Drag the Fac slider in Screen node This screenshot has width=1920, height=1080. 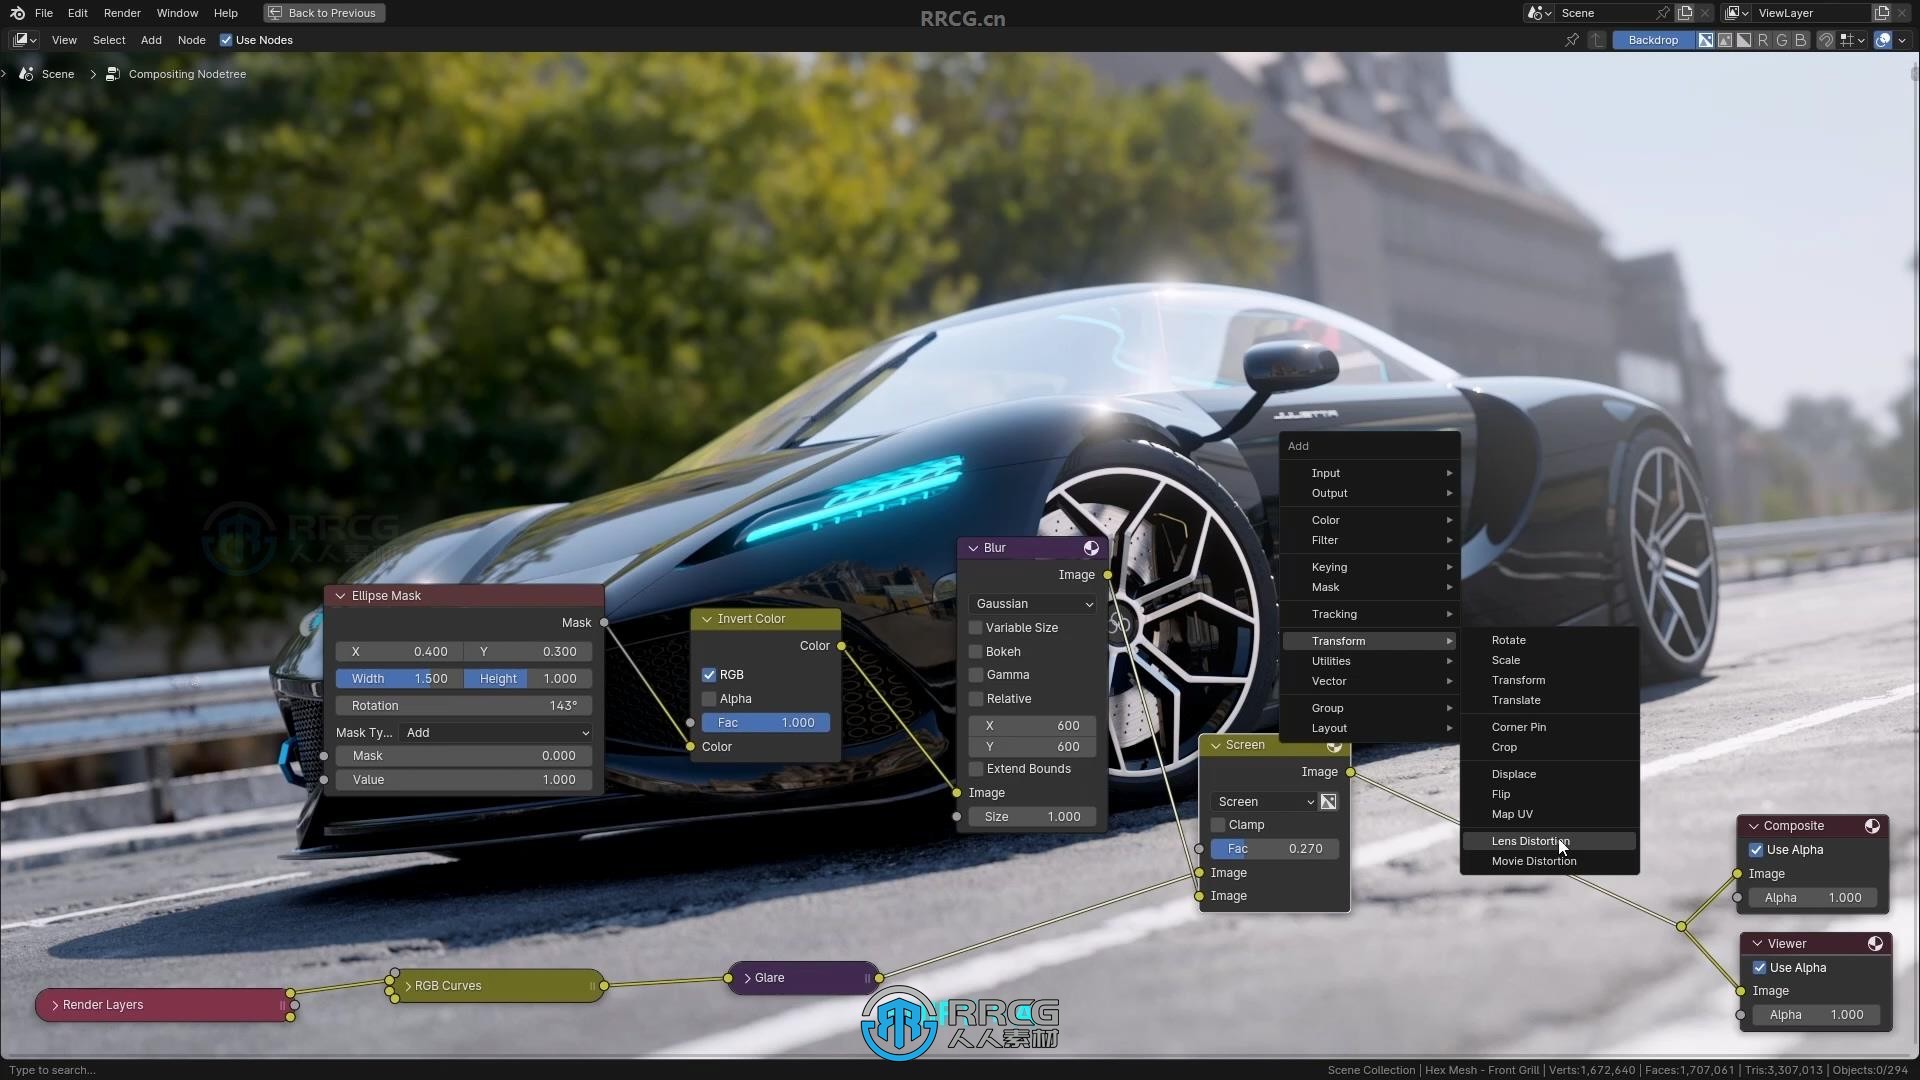pyautogui.click(x=1271, y=848)
